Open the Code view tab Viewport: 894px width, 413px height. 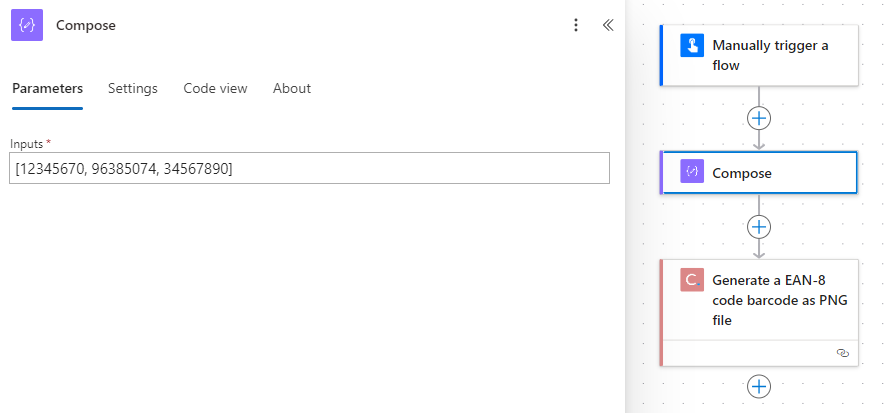click(x=216, y=88)
